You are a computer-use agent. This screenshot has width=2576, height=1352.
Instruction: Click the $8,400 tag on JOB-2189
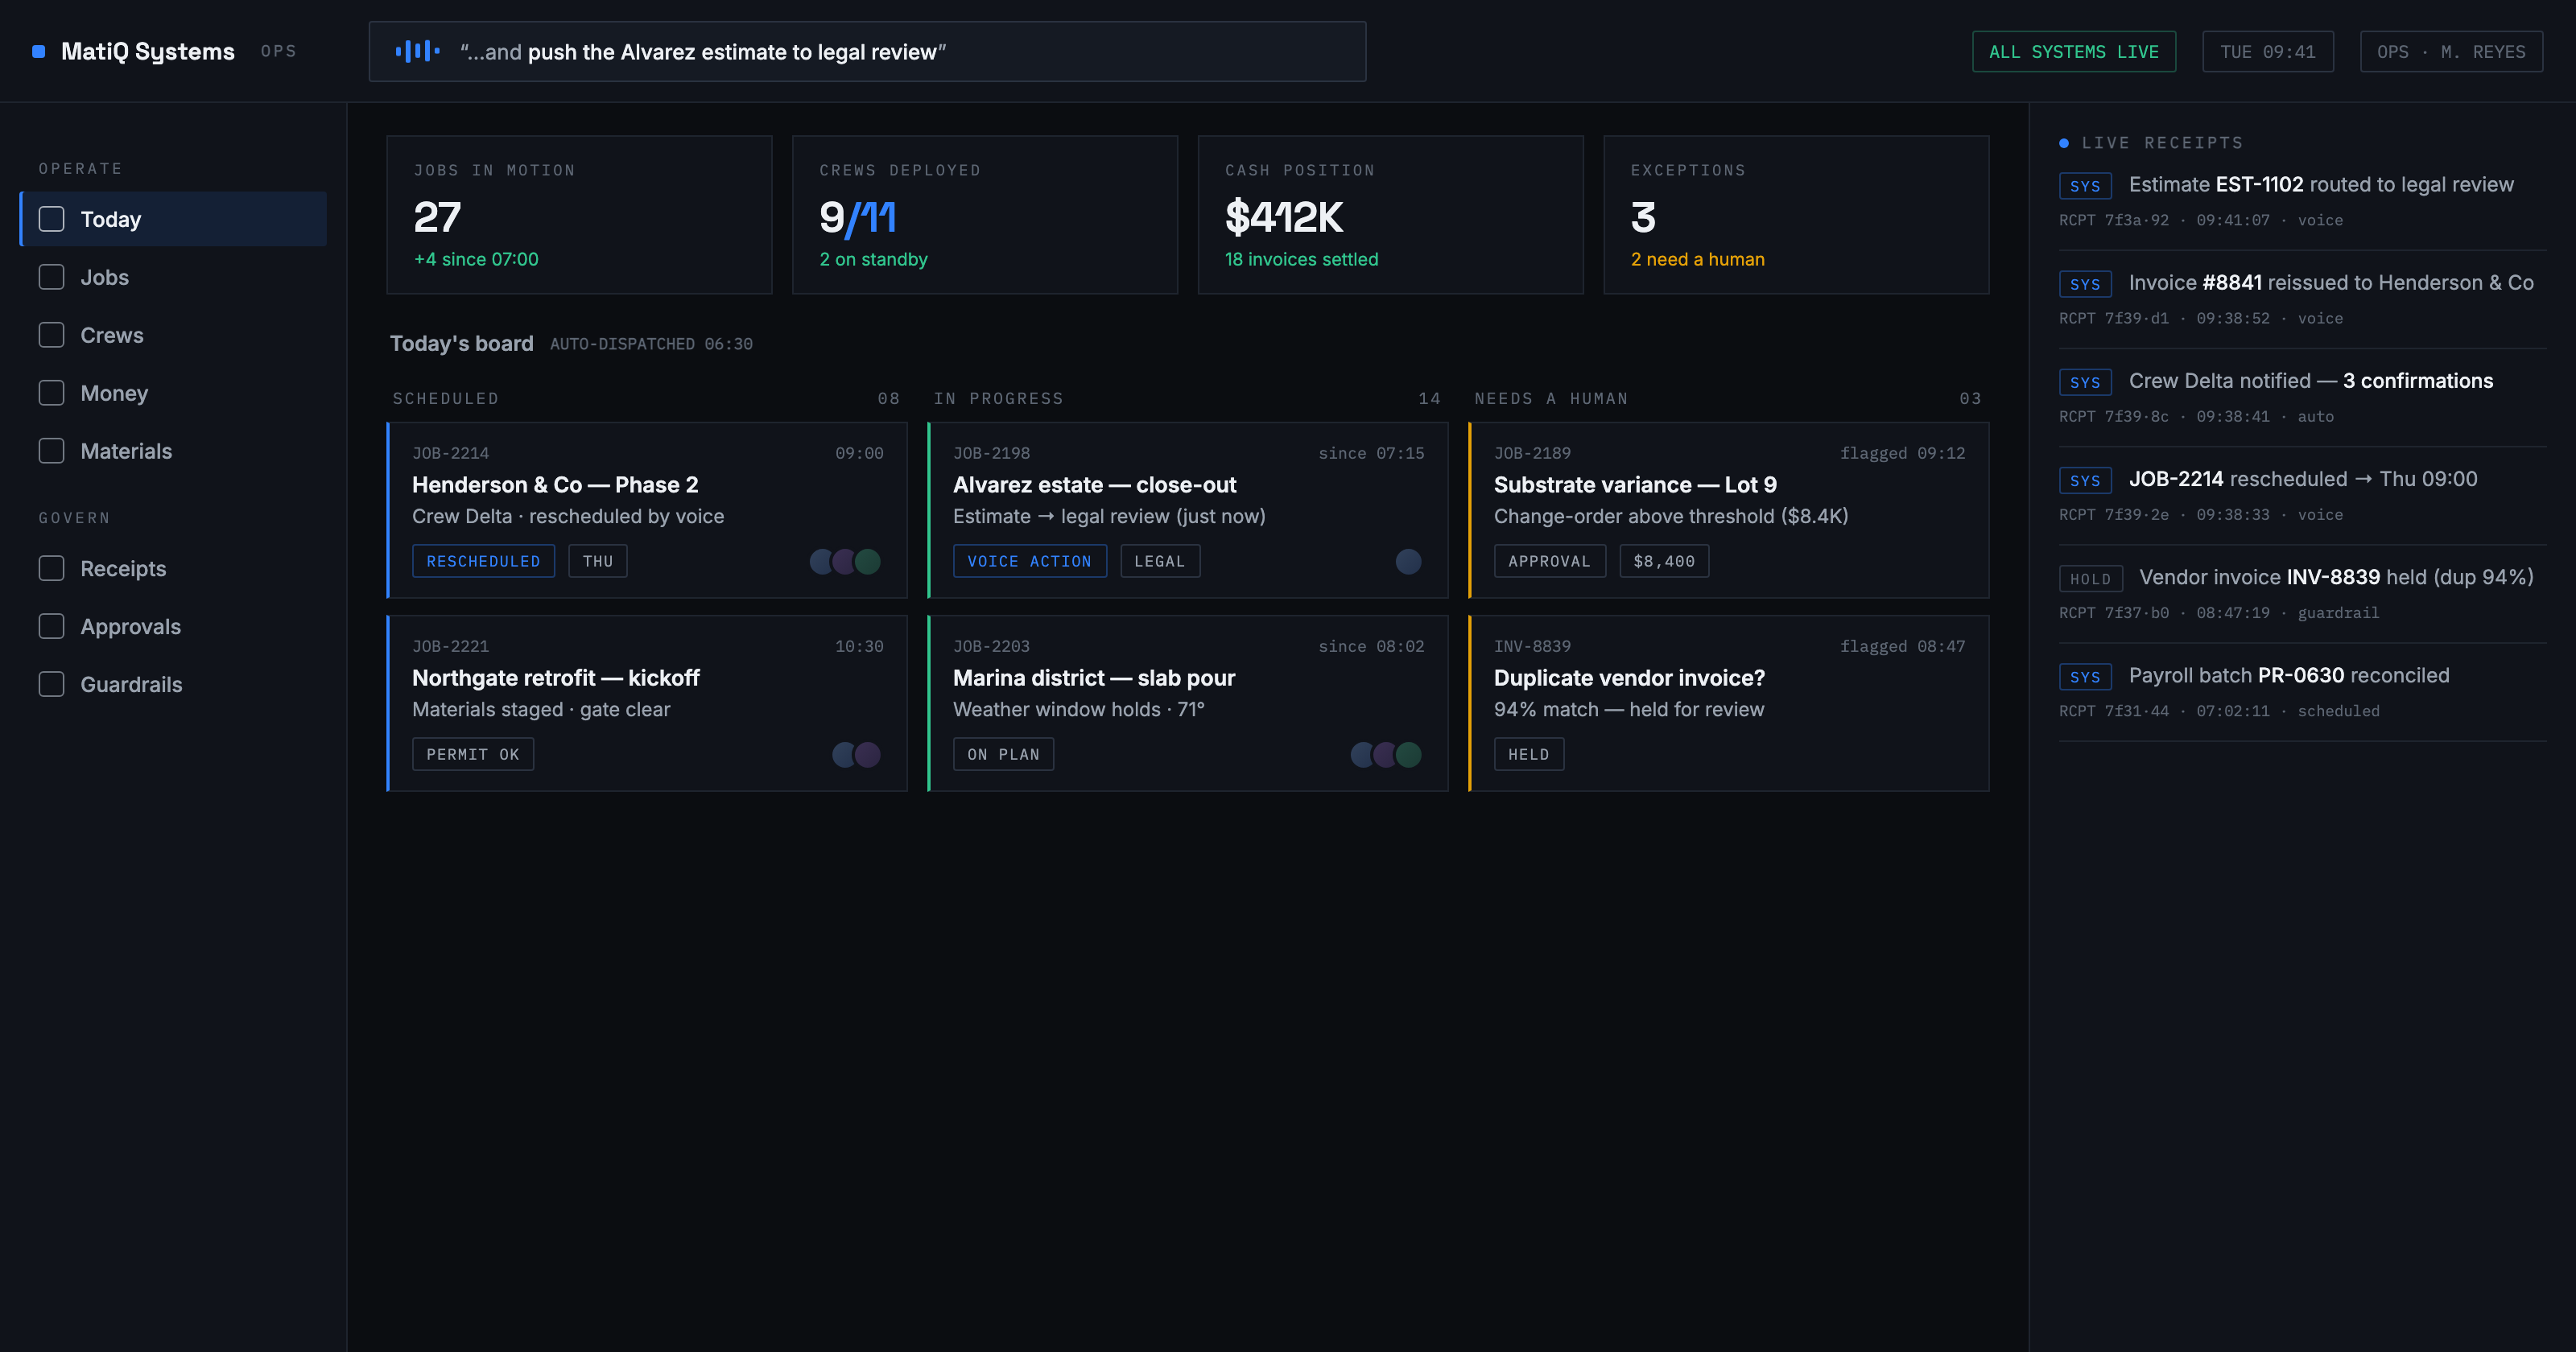tap(1664, 561)
